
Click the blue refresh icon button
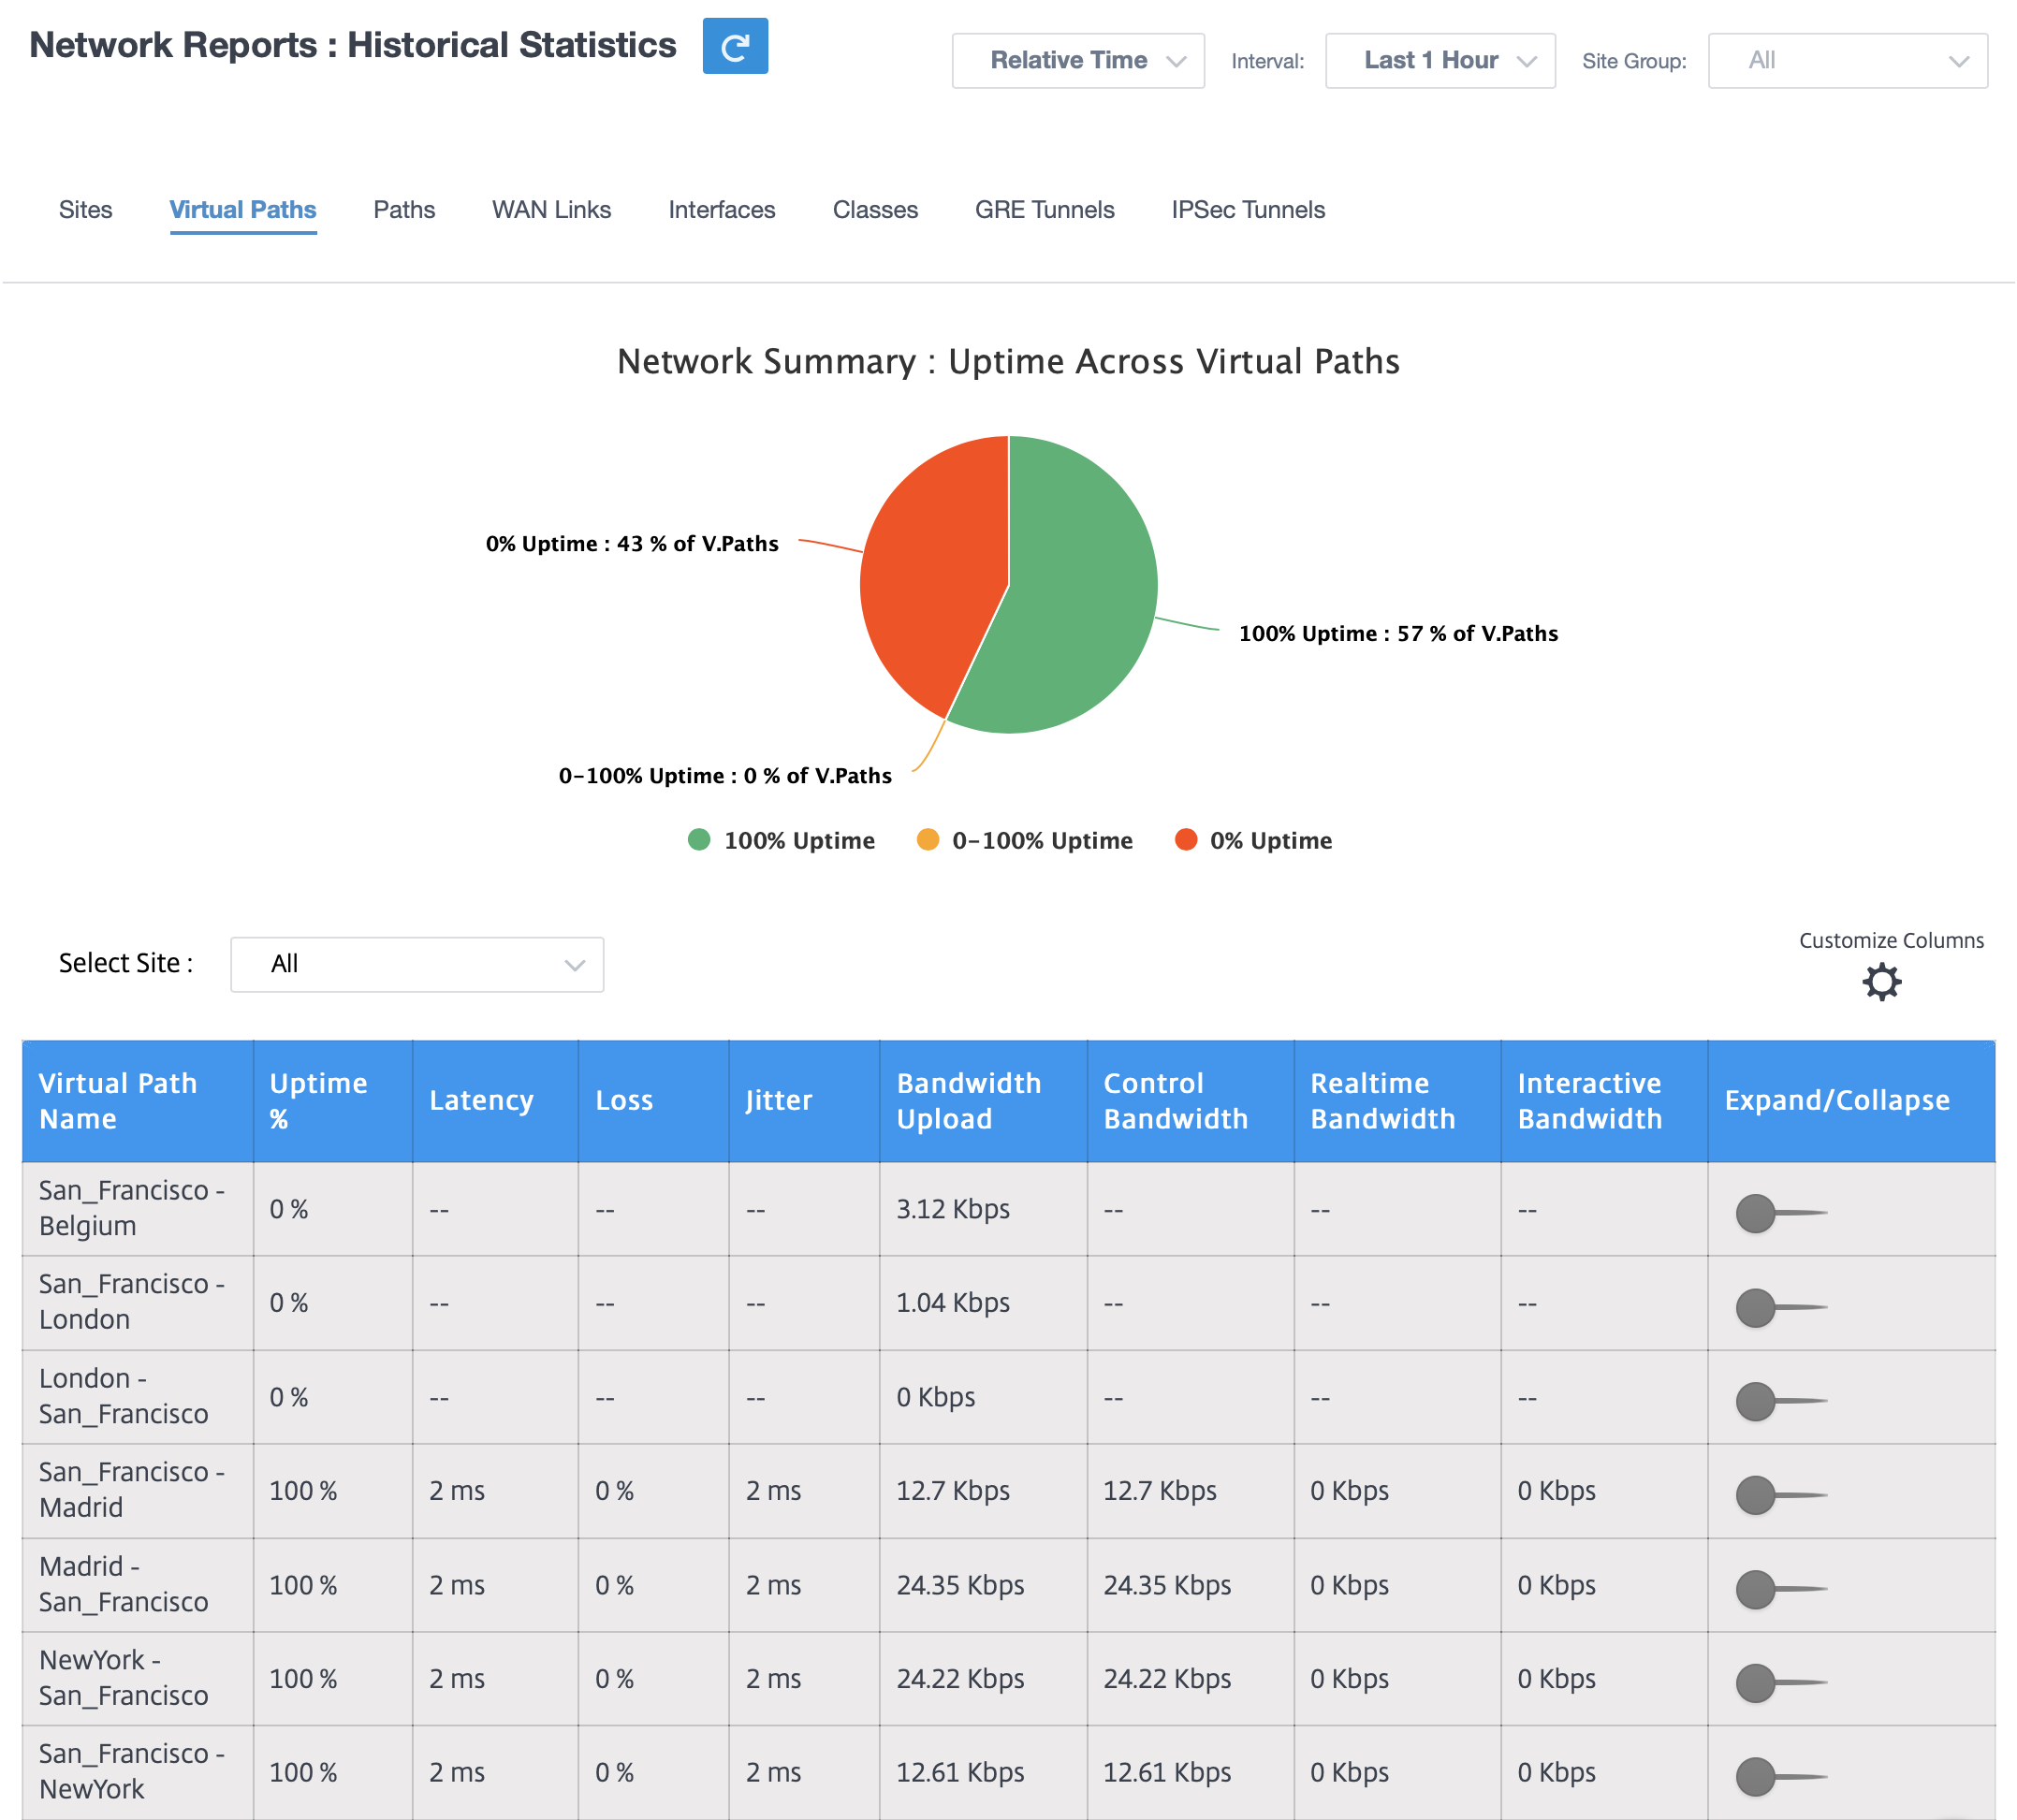click(x=735, y=46)
